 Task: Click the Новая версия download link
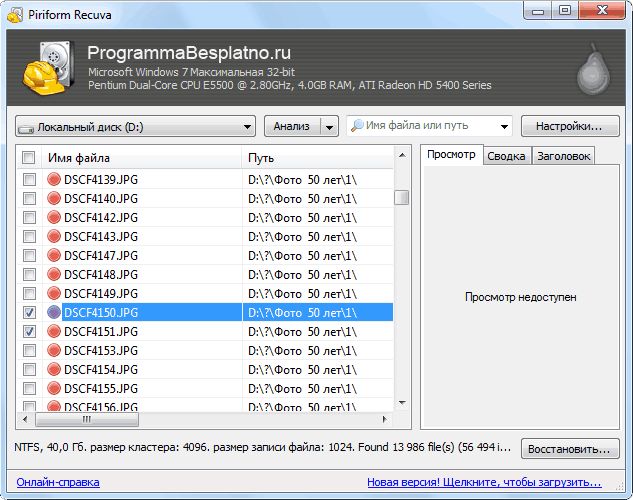point(484,482)
